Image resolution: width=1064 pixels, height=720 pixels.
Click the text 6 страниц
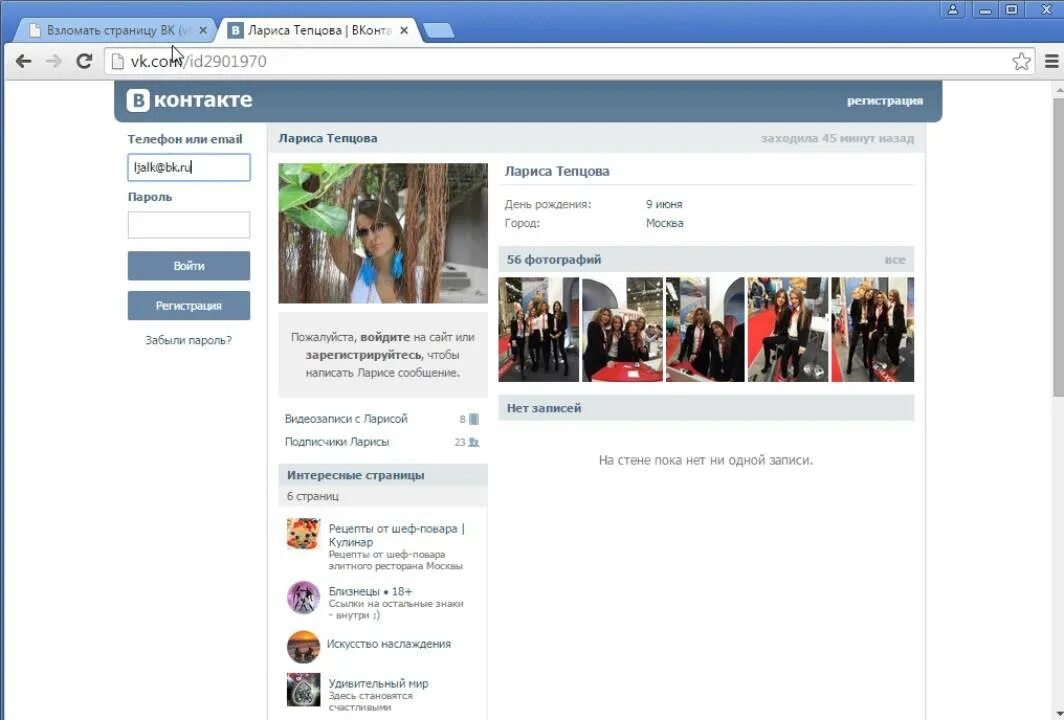pos(313,497)
